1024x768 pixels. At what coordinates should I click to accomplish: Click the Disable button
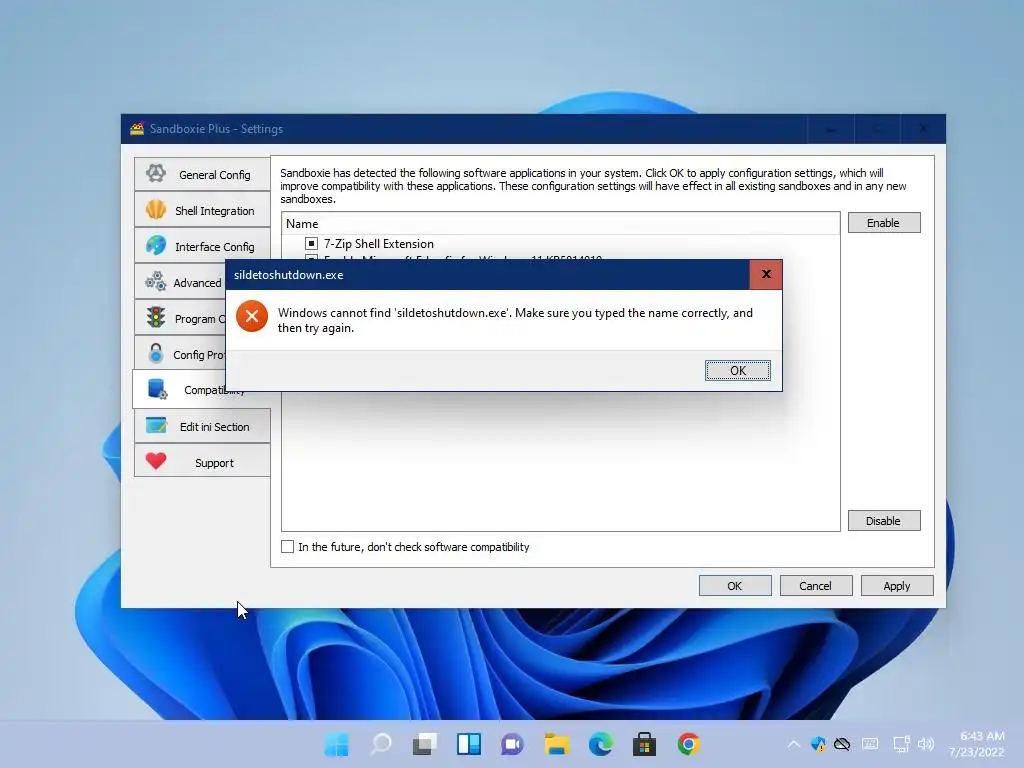point(884,520)
